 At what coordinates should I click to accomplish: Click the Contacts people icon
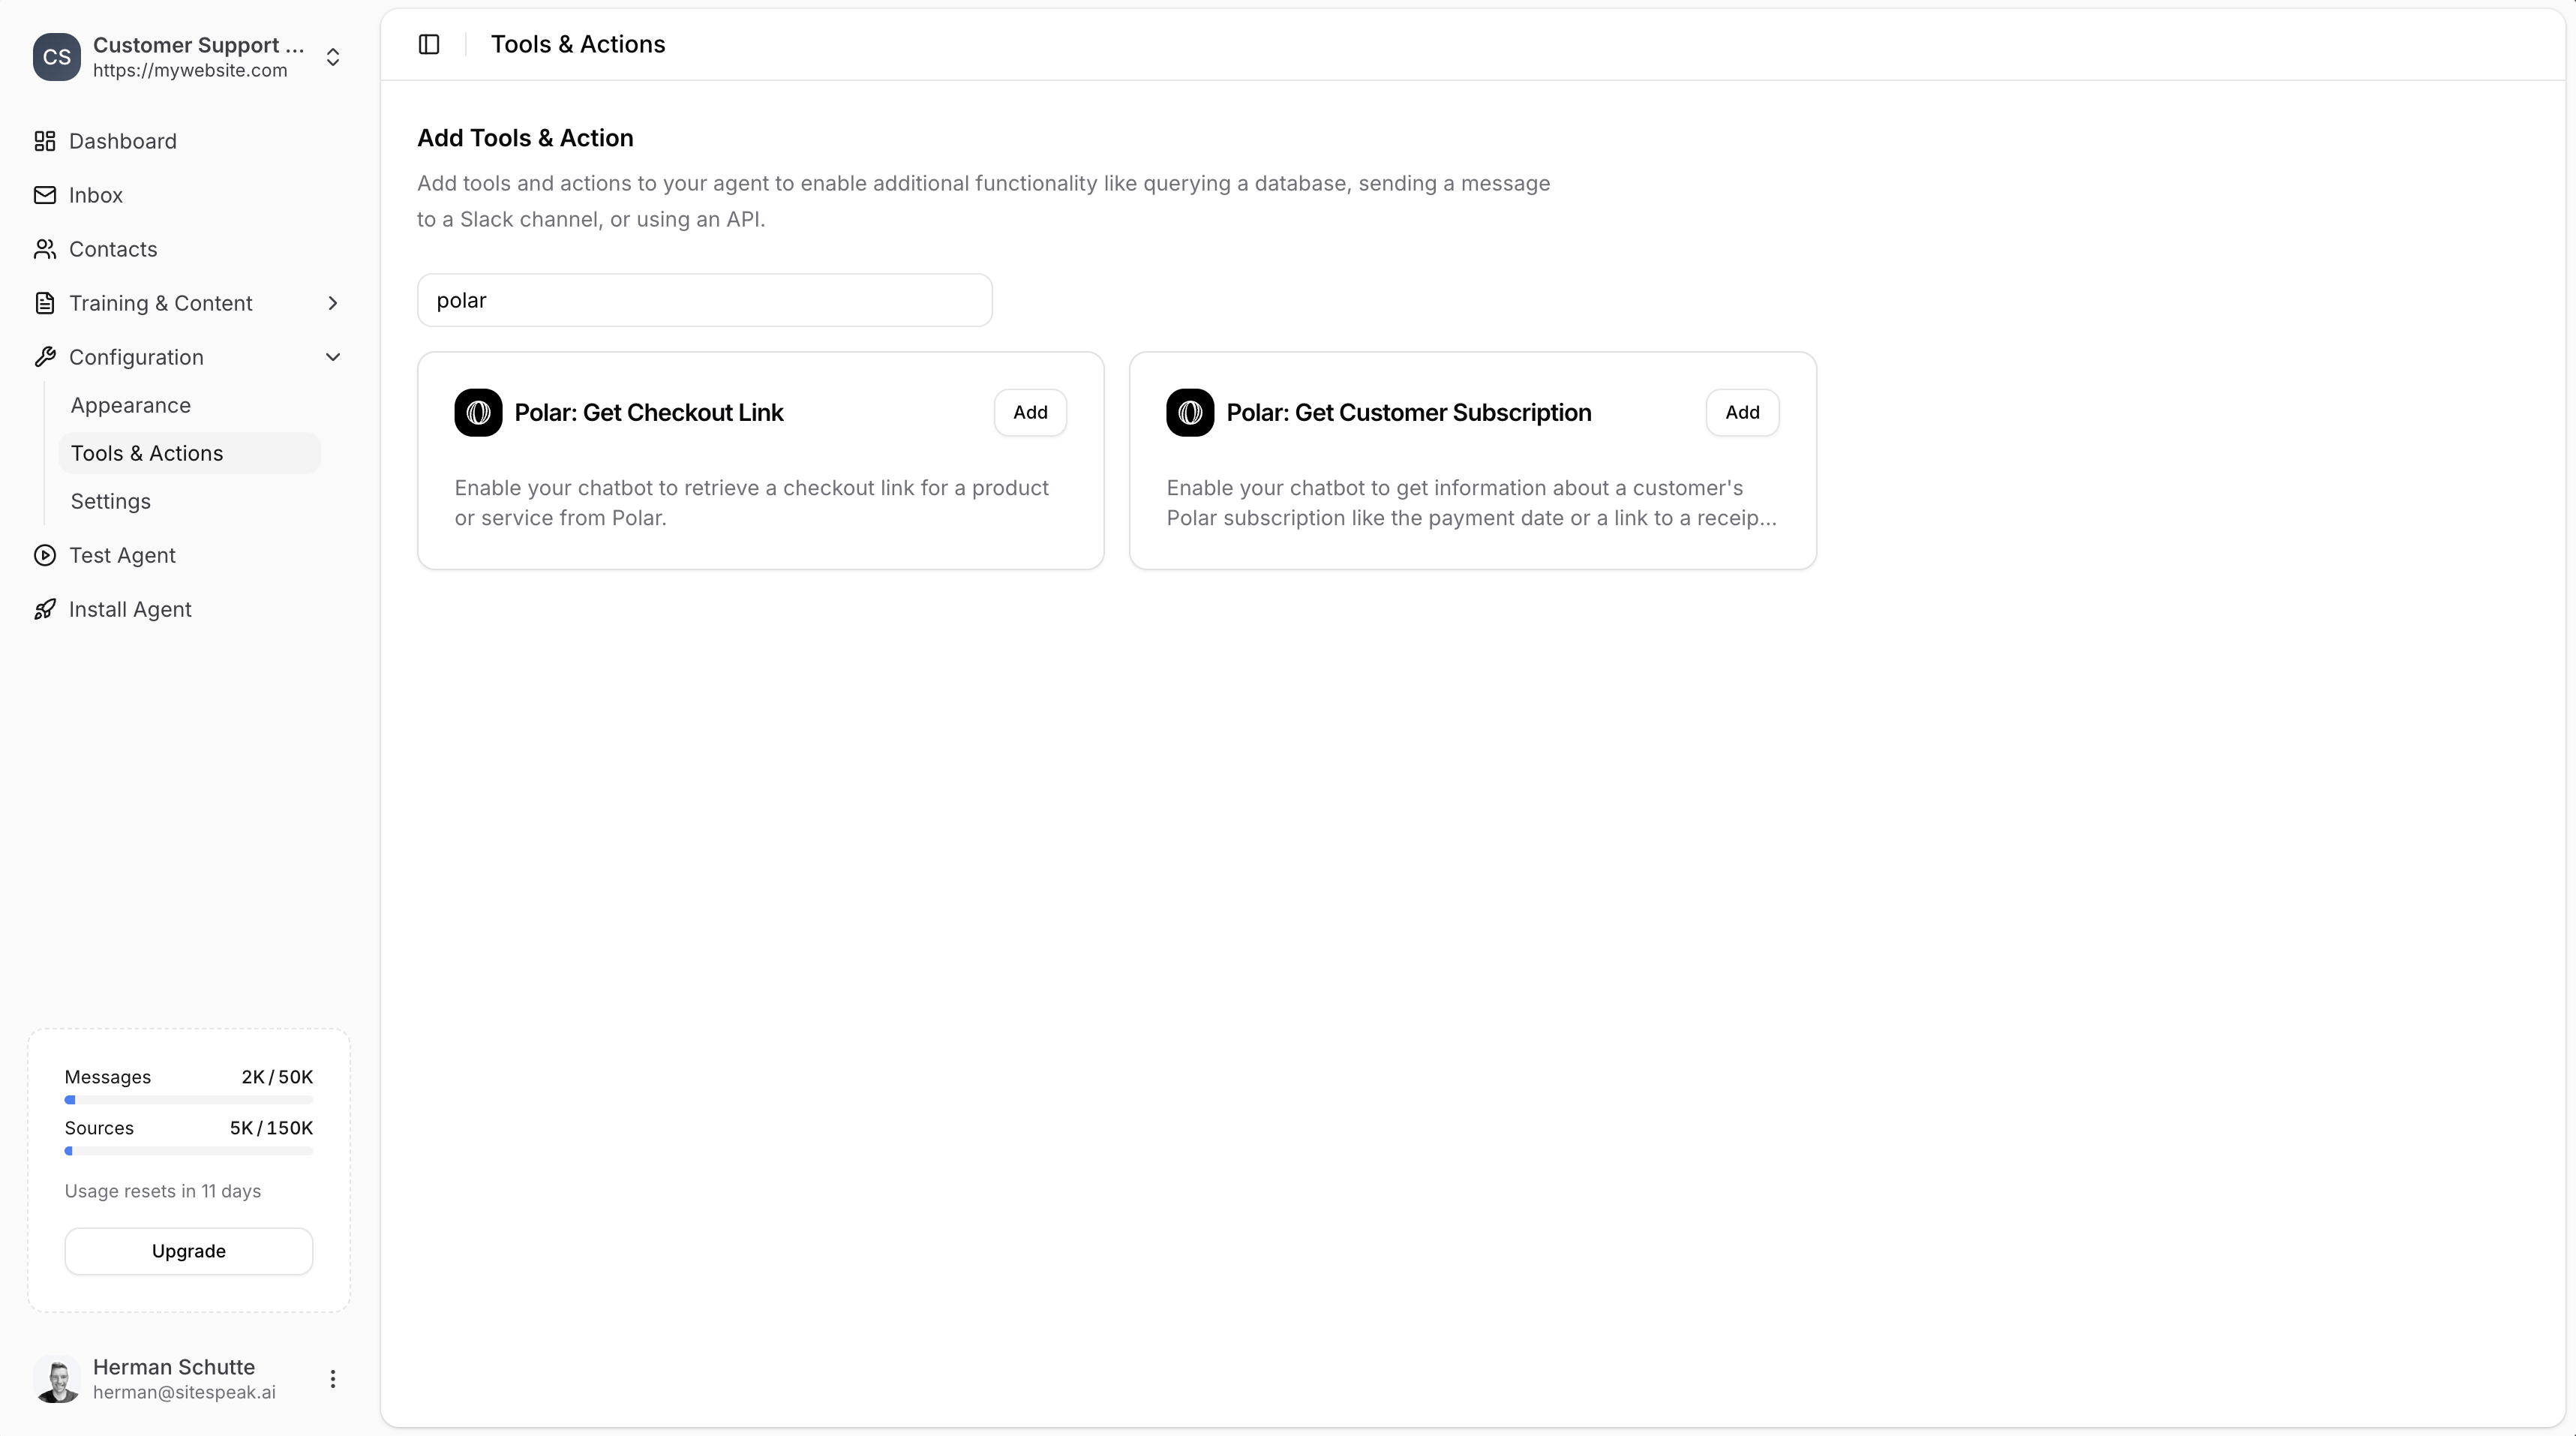pos(44,249)
